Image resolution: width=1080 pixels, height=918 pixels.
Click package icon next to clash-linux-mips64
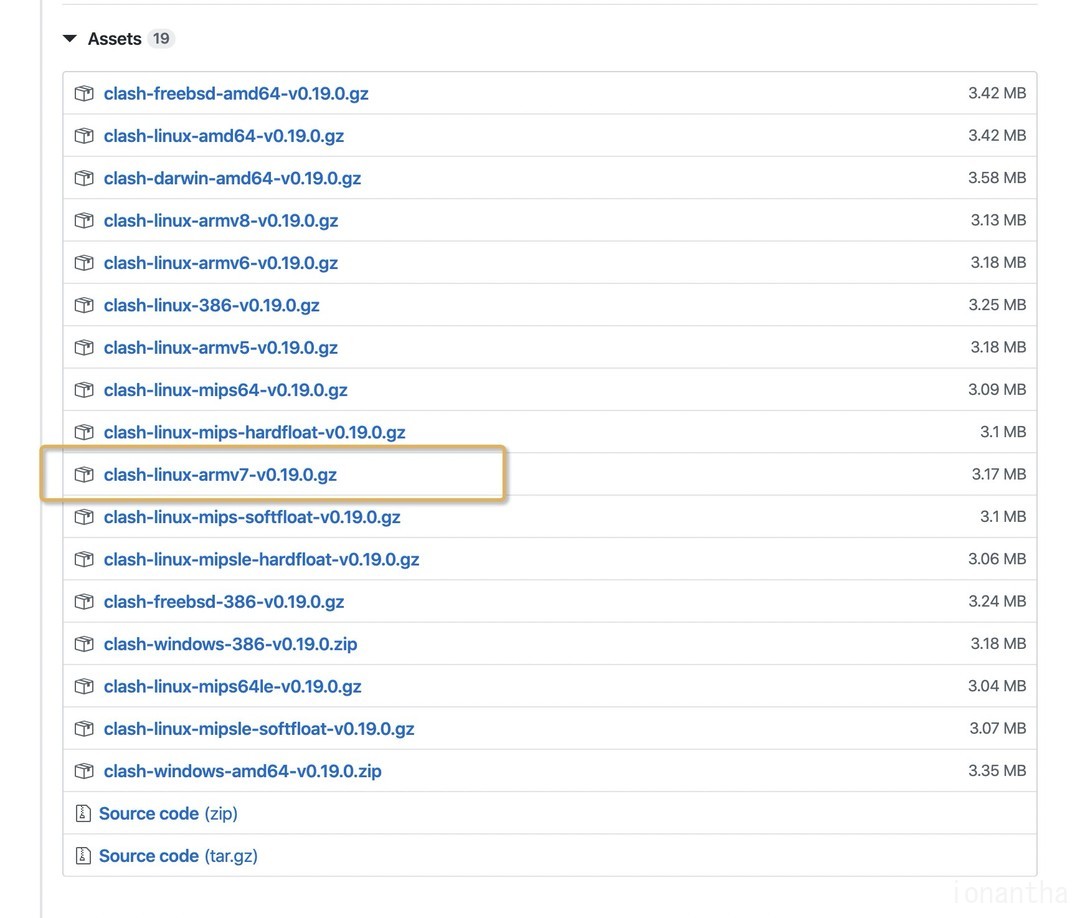[x=84, y=390]
